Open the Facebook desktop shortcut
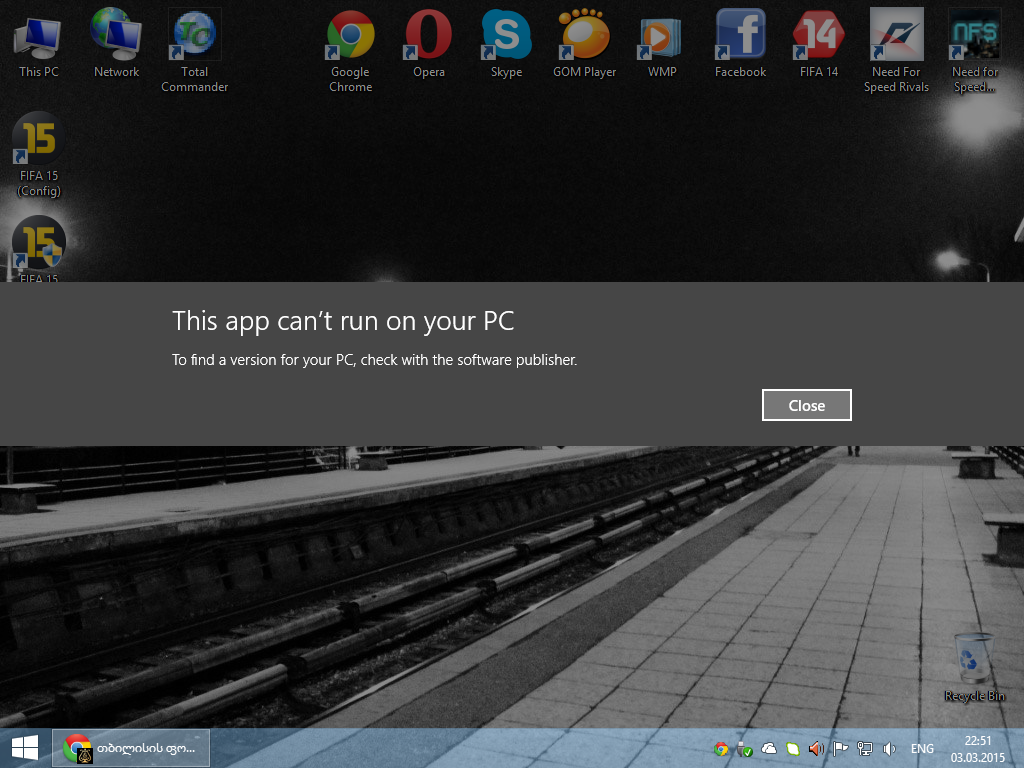Screen dimensions: 1024x768 (x=740, y=33)
